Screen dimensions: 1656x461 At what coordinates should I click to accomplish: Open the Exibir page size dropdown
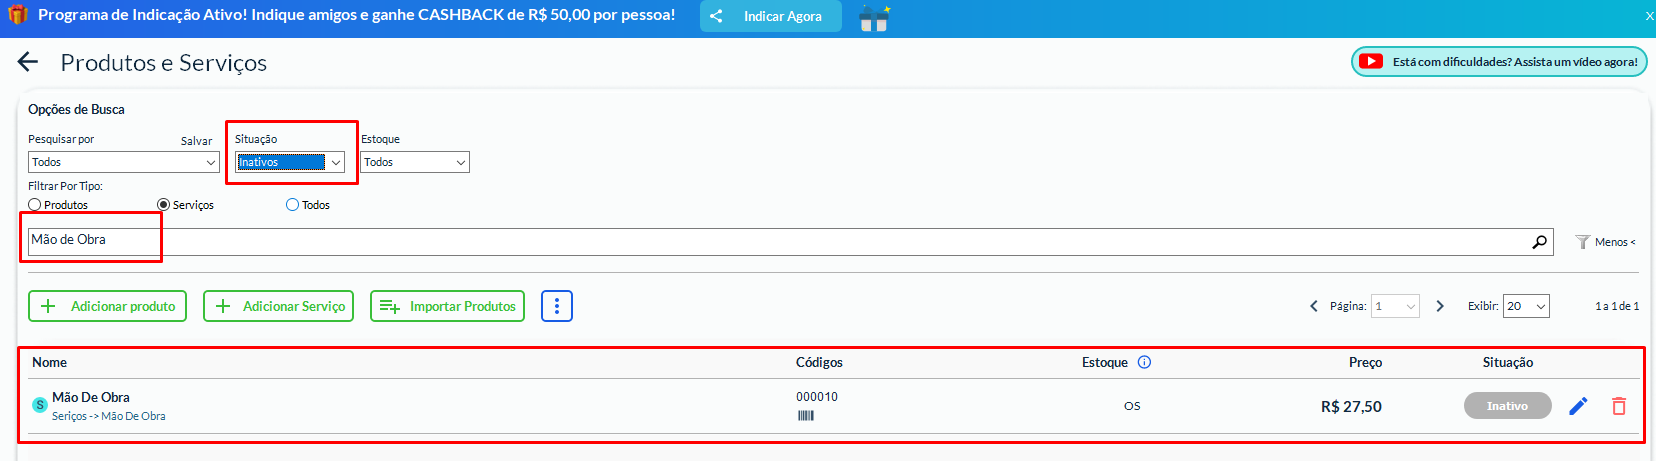click(x=1526, y=306)
